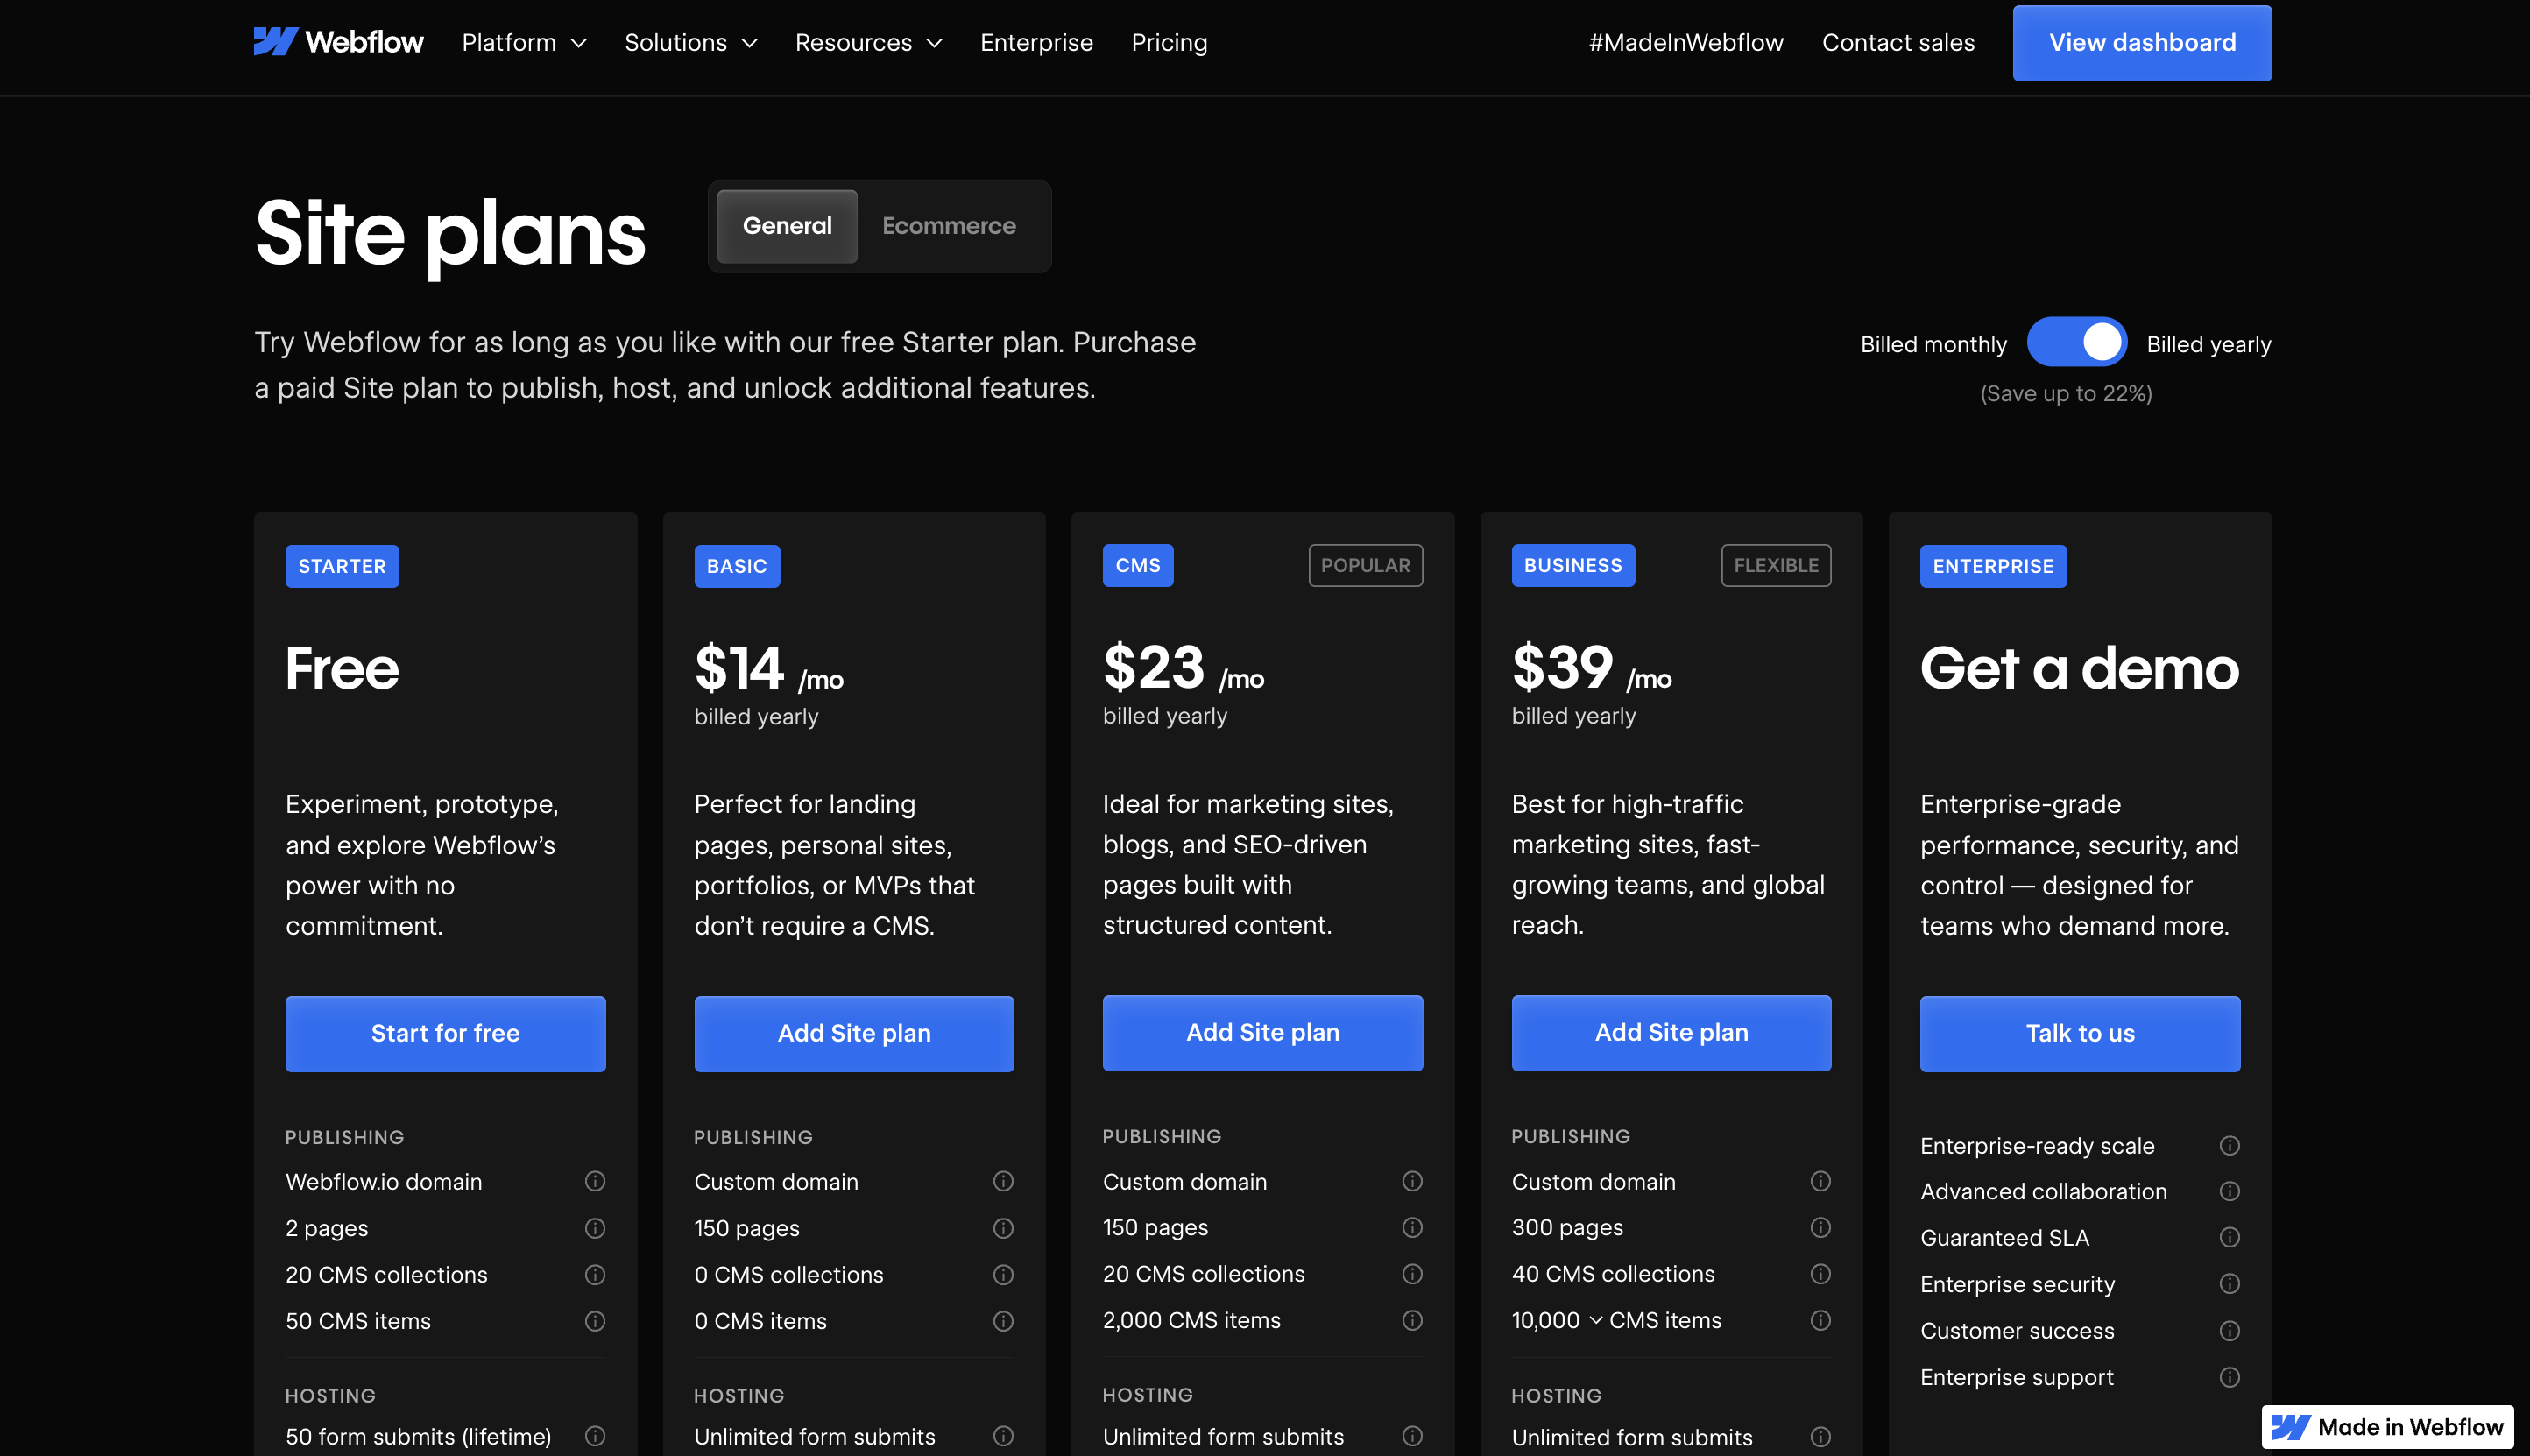Click the "$23 /mo" price text
Image resolution: width=2530 pixels, height=1456 pixels.
(x=1183, y=668)
